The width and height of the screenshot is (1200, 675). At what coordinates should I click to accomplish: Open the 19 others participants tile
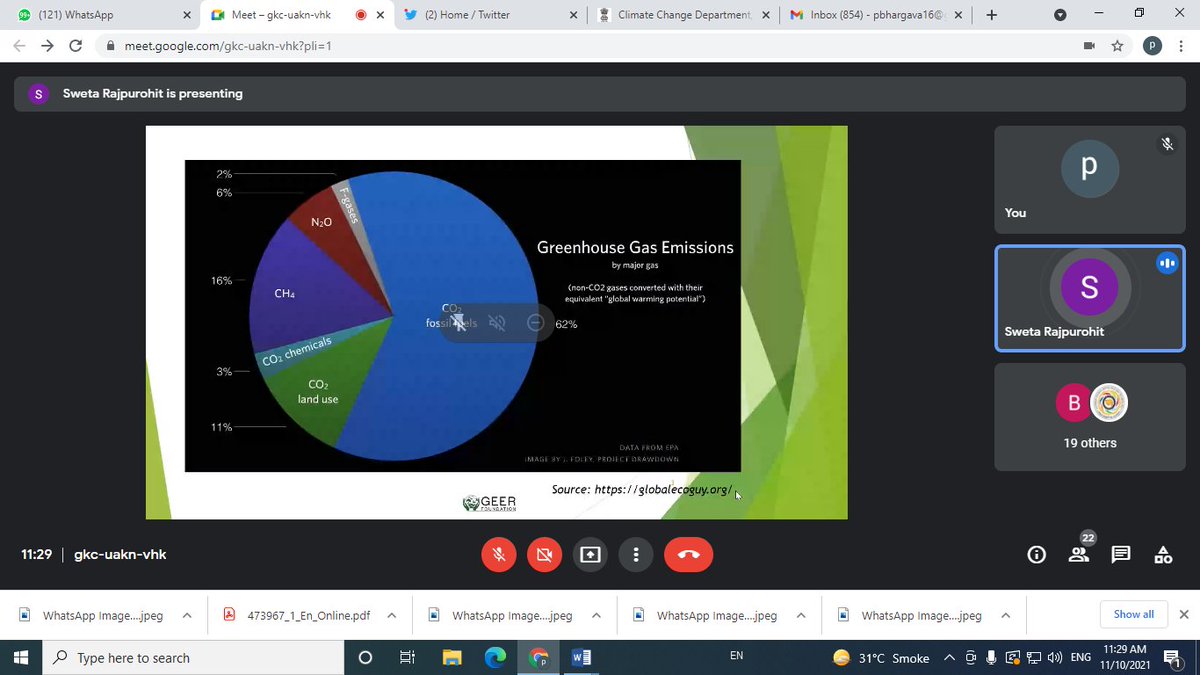point(1090,418)
